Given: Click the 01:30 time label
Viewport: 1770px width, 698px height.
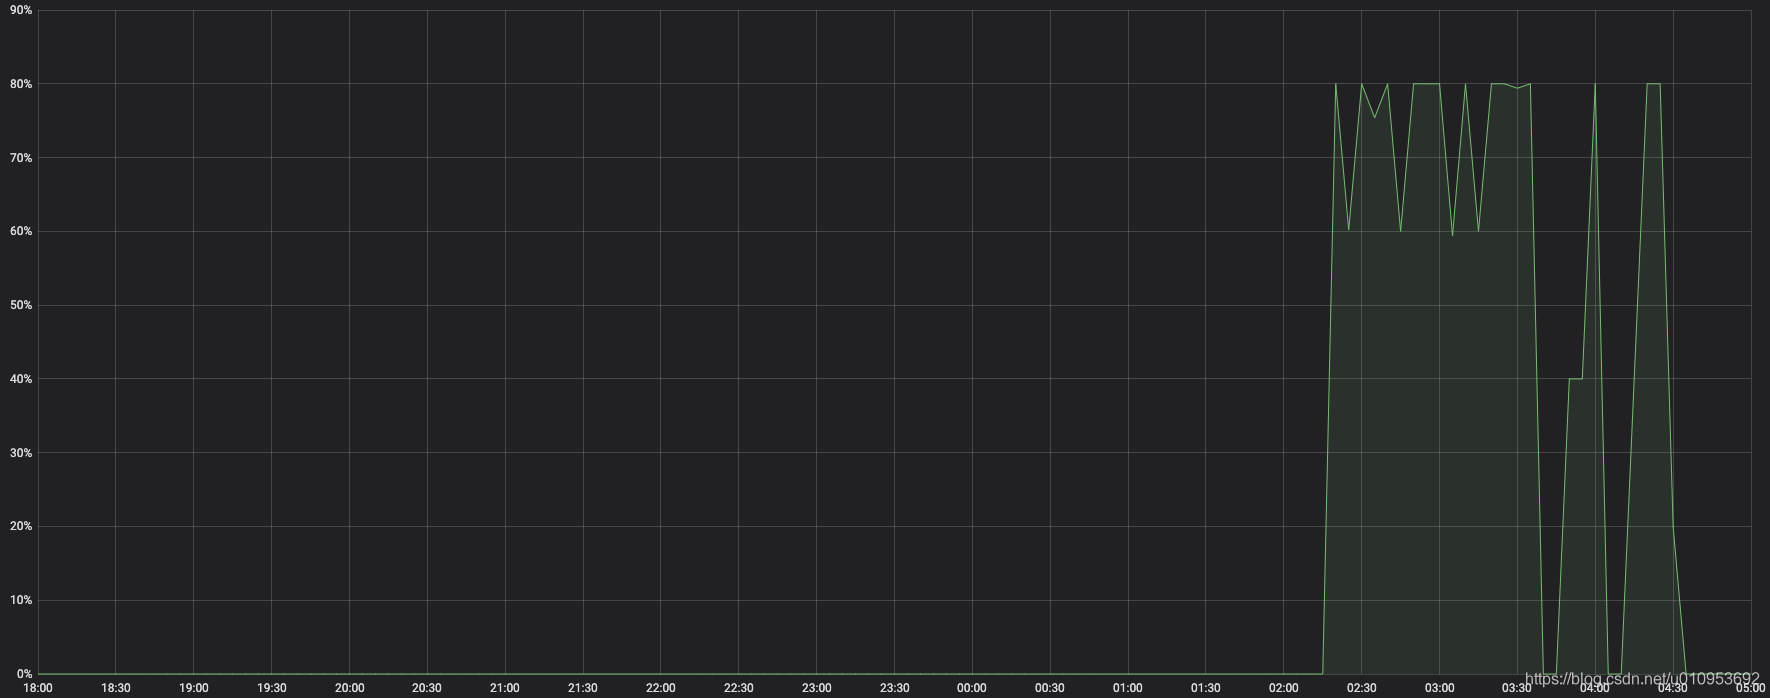Looking at the screenshot, I should [1206, 688].
